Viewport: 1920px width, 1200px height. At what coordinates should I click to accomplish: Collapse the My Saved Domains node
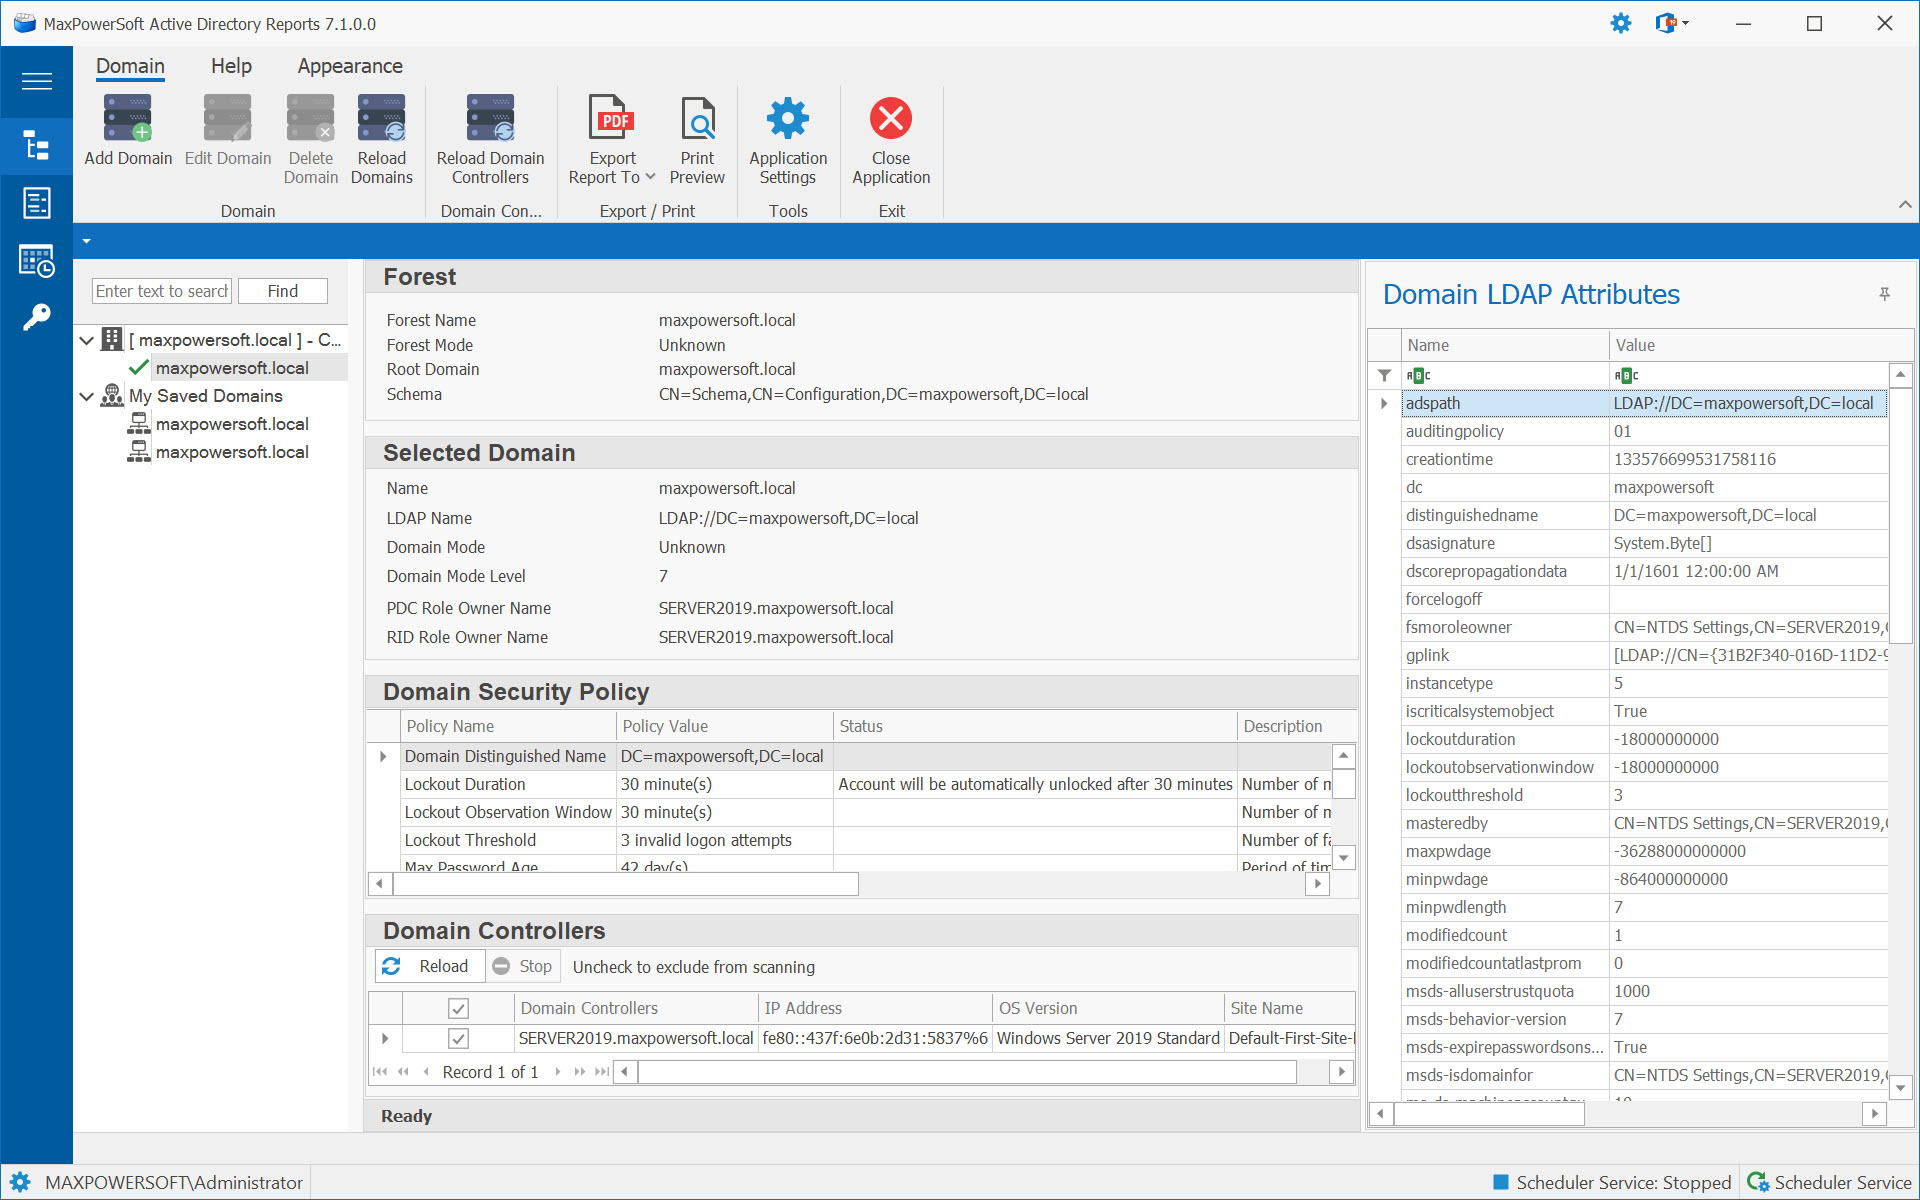[87, 396]
